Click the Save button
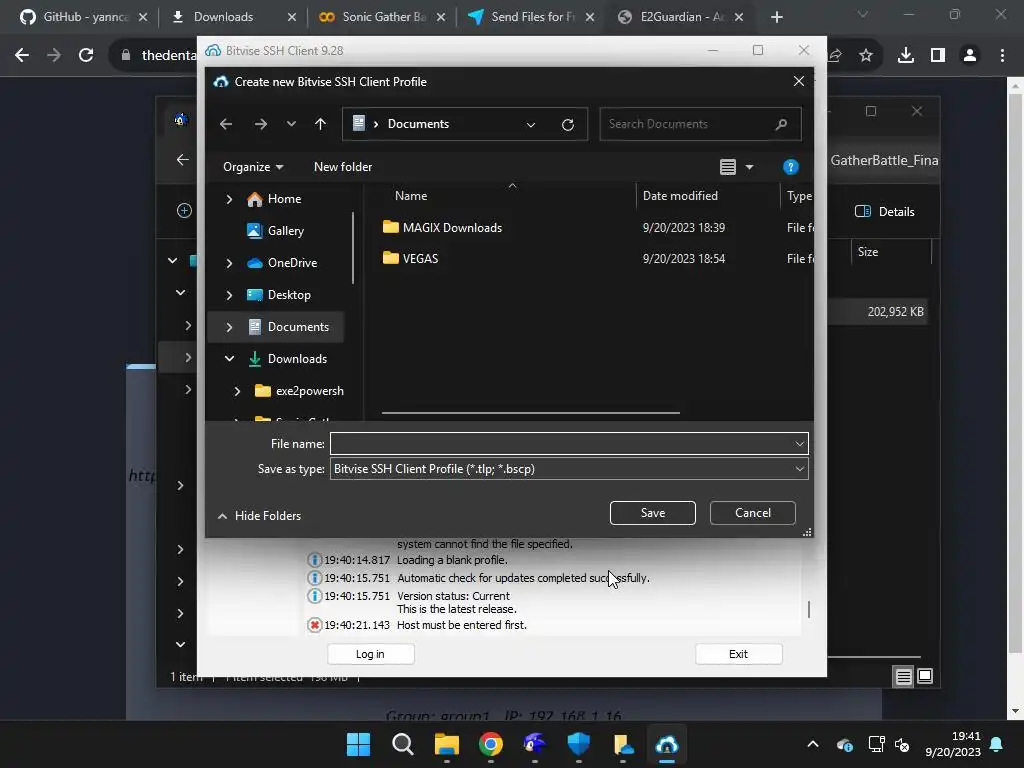 pos(652,513)
